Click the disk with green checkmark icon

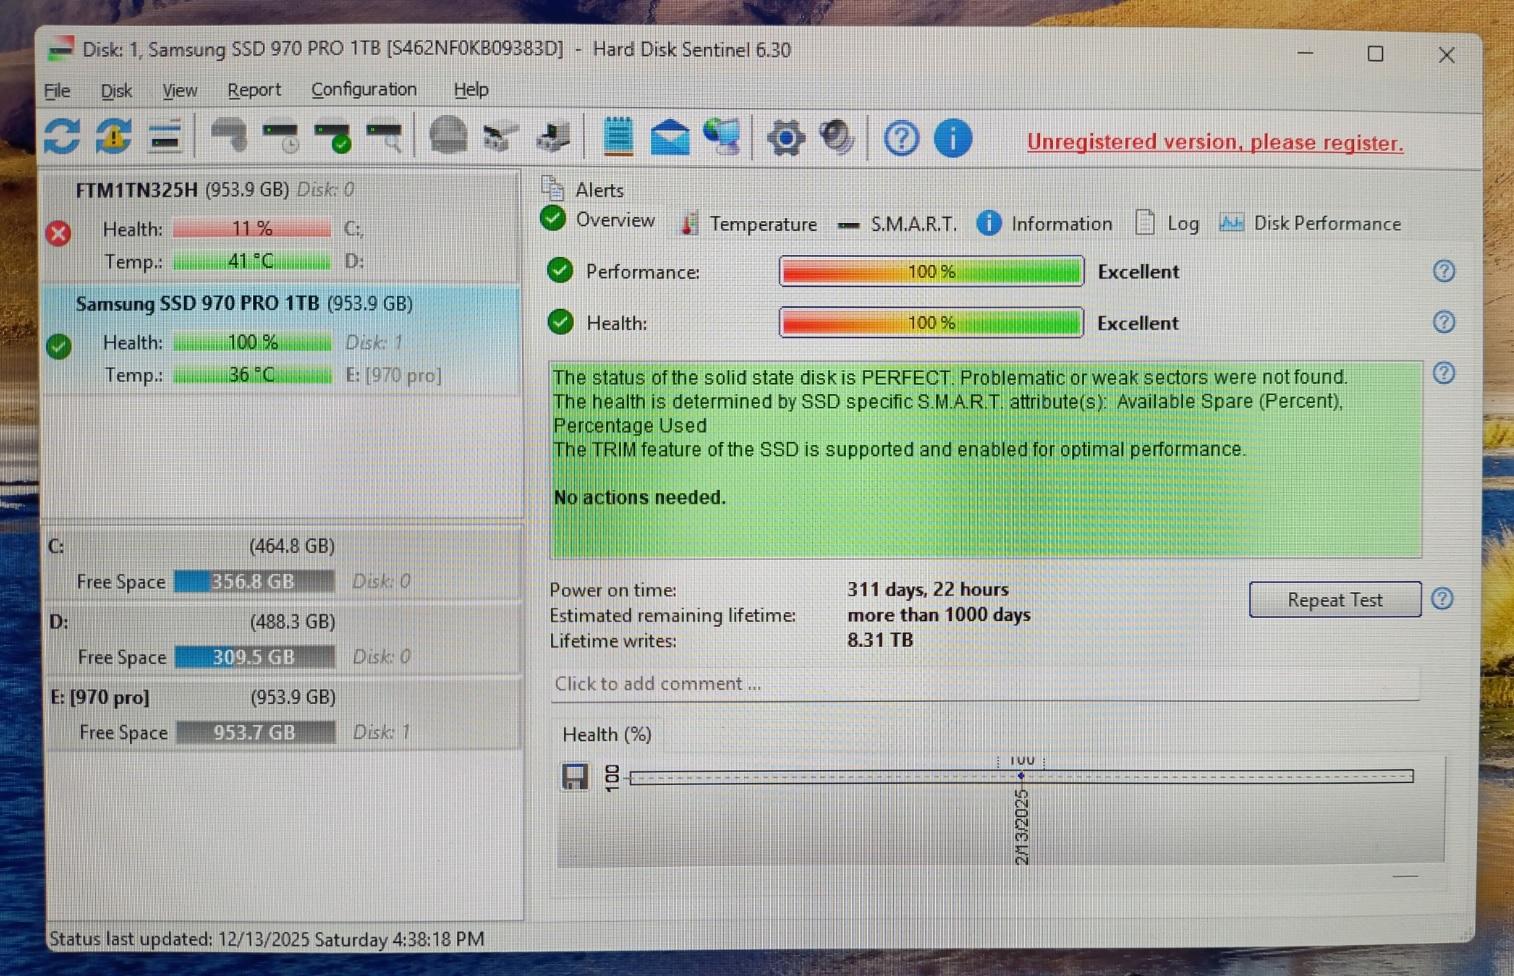pos(332,137)
